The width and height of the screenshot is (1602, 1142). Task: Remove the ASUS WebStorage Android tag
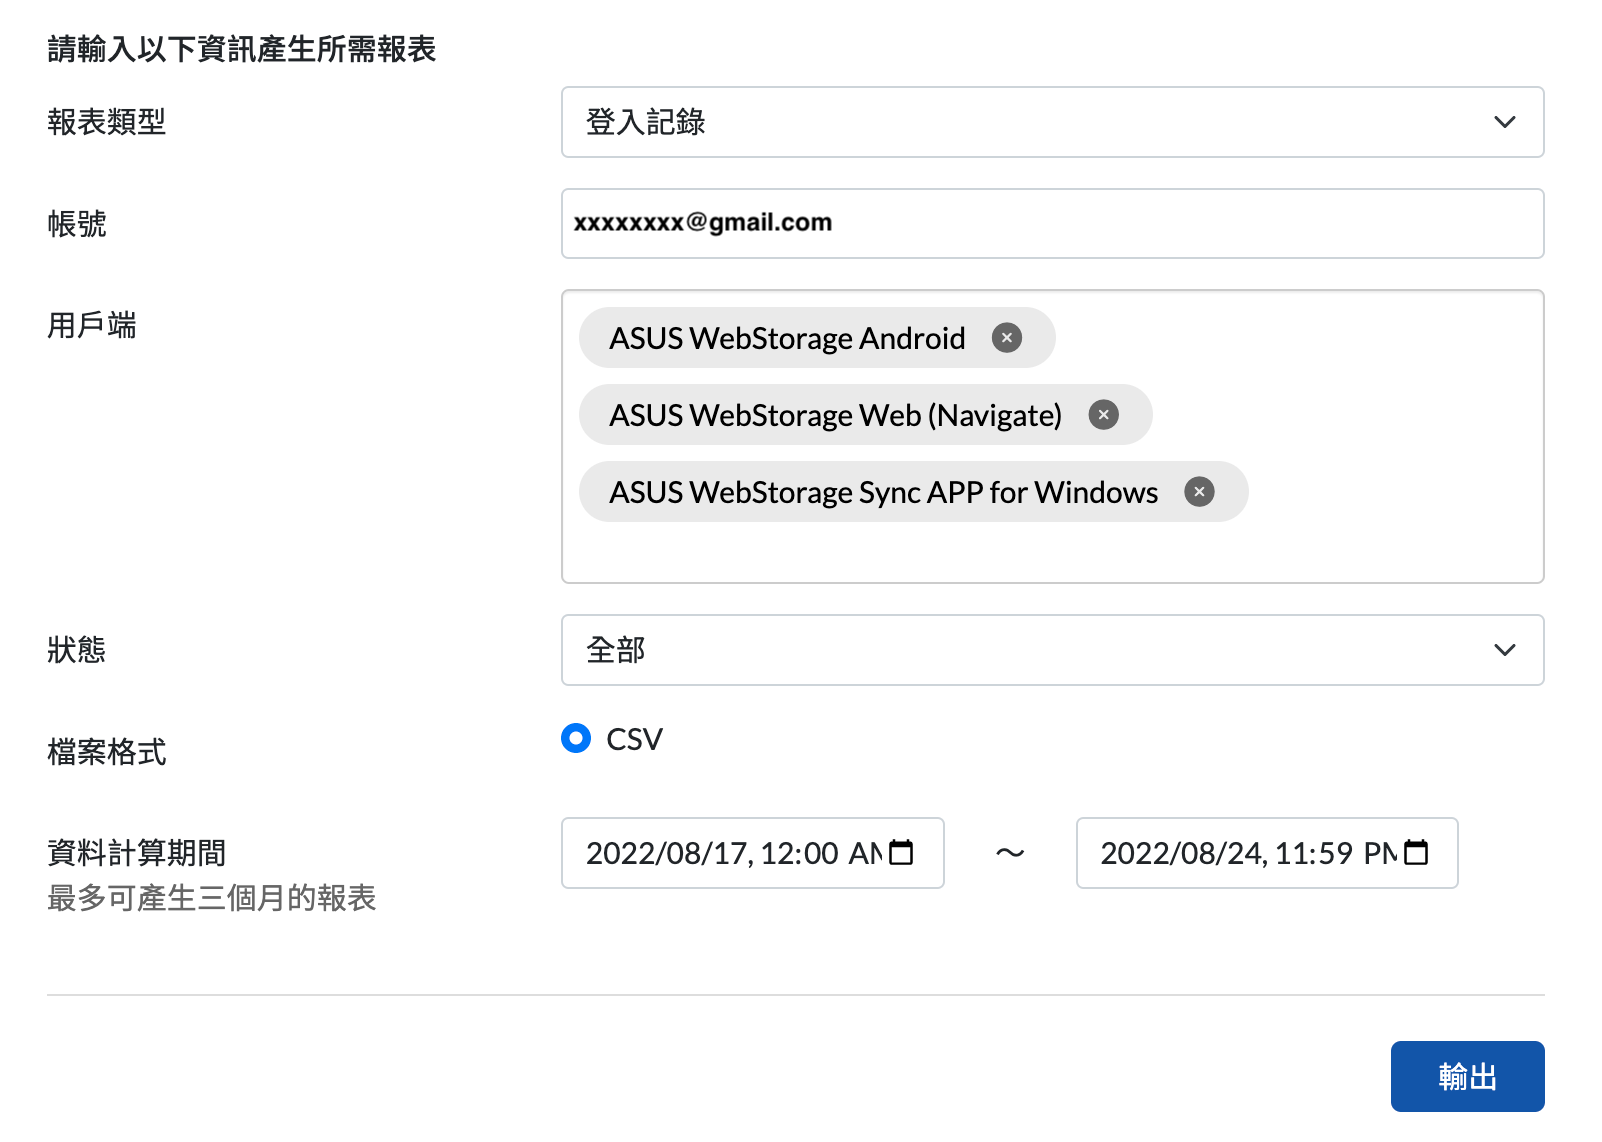1007,338
